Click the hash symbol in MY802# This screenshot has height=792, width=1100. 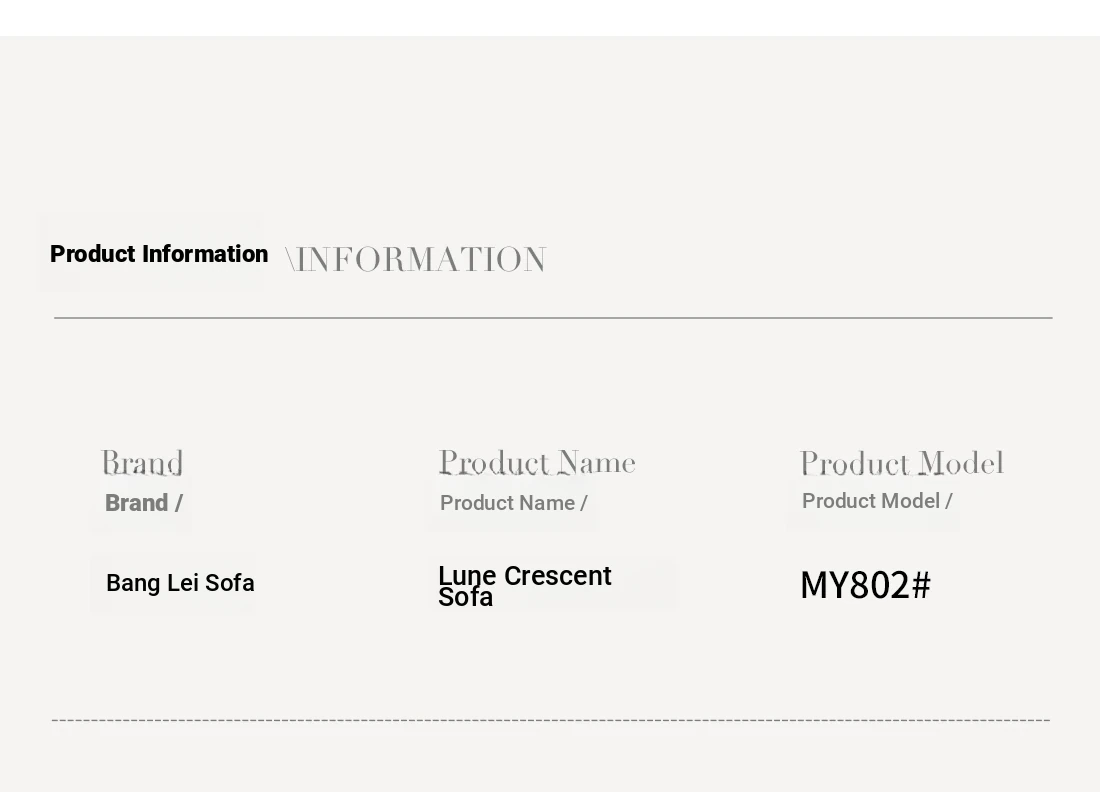coord(922,585)
